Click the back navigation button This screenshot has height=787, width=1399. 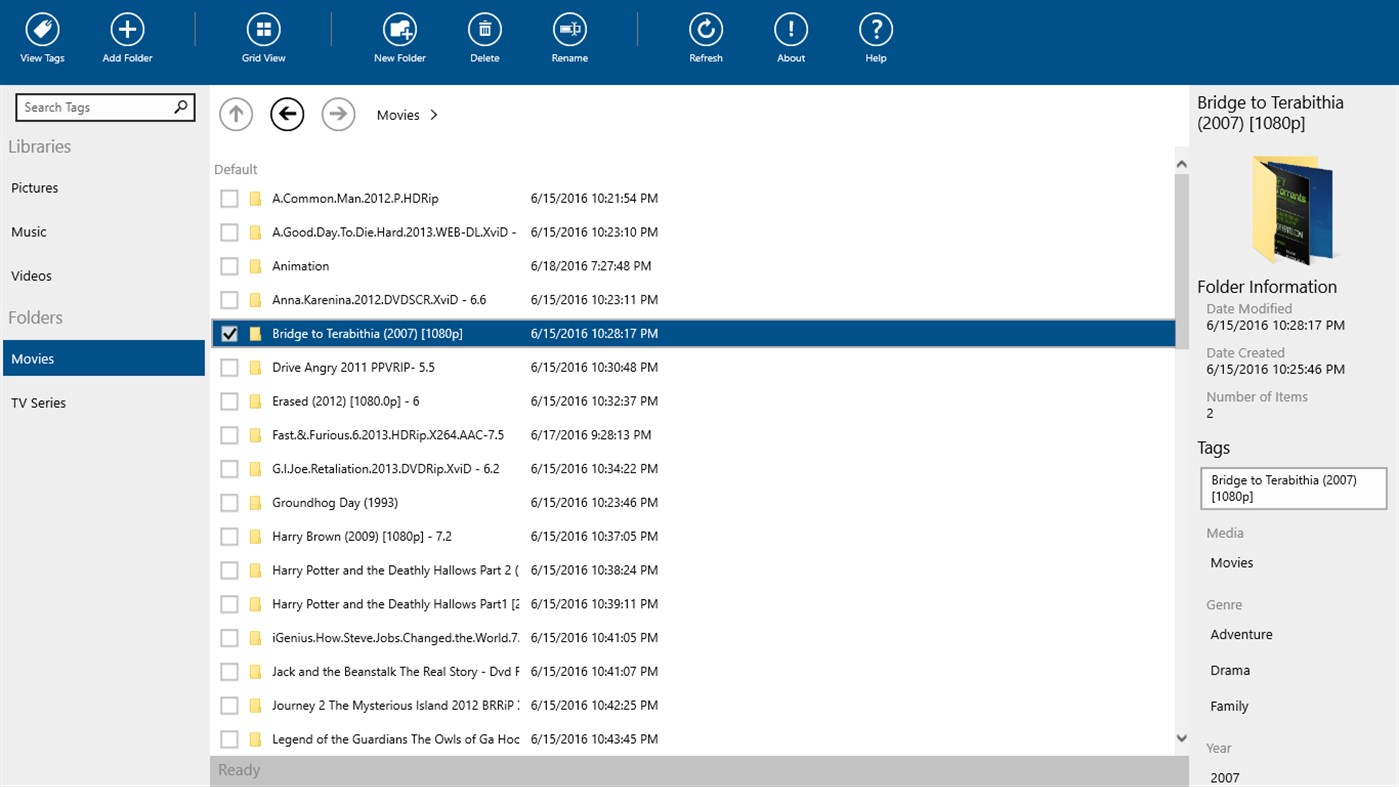tap(287, 114)
